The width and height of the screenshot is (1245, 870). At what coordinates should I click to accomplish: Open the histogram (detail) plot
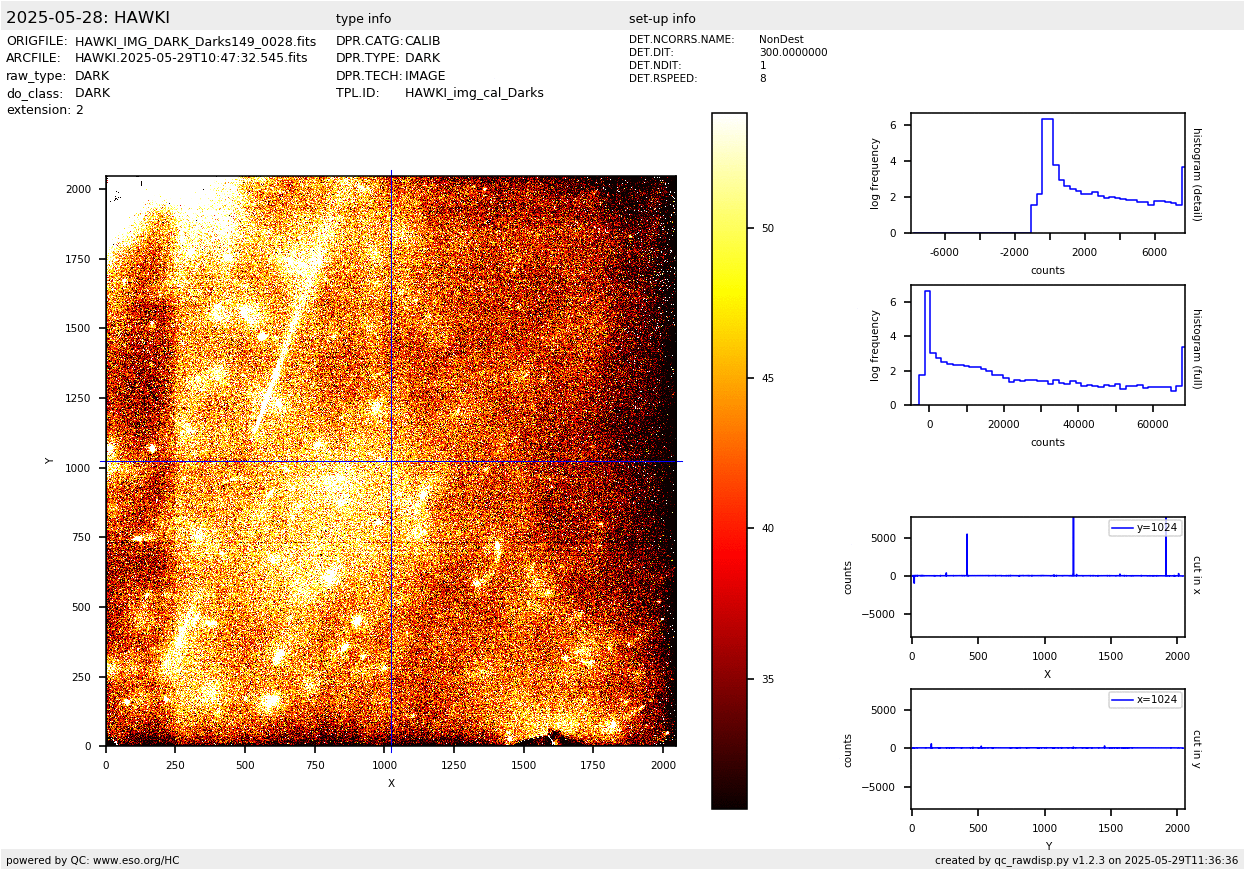1047,173
